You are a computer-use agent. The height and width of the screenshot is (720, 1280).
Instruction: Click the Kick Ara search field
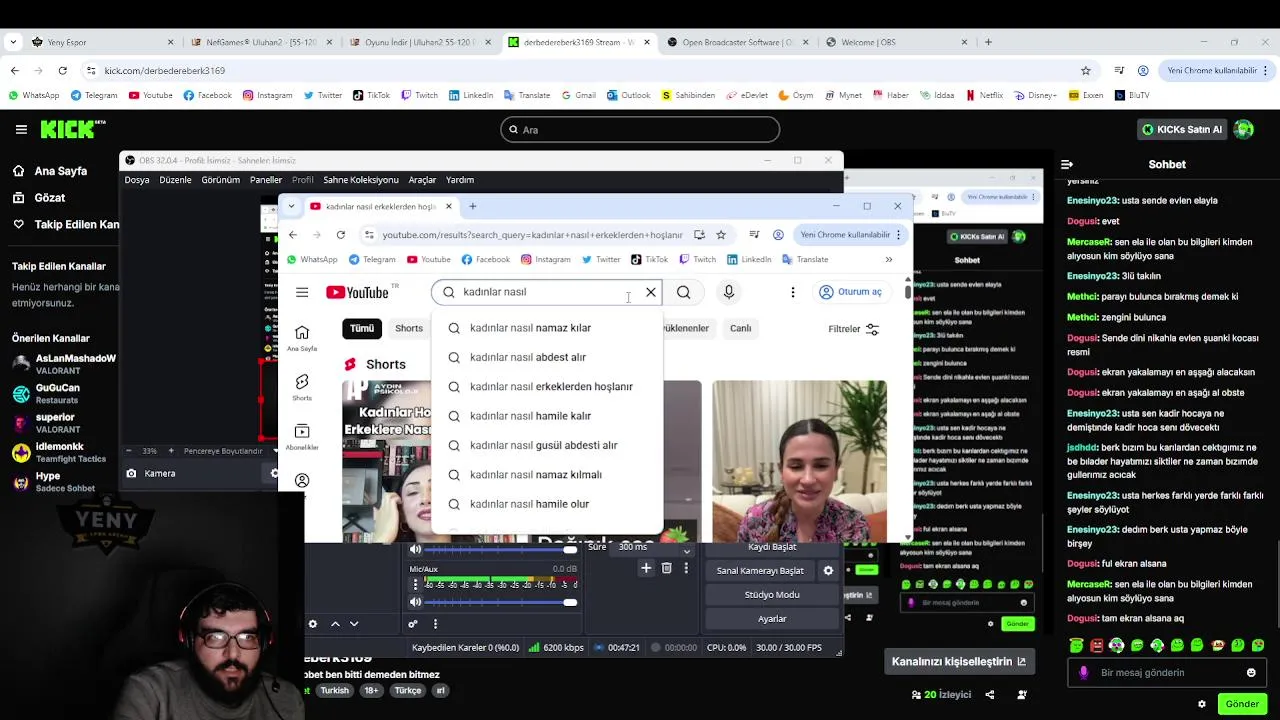coord(640,130)
